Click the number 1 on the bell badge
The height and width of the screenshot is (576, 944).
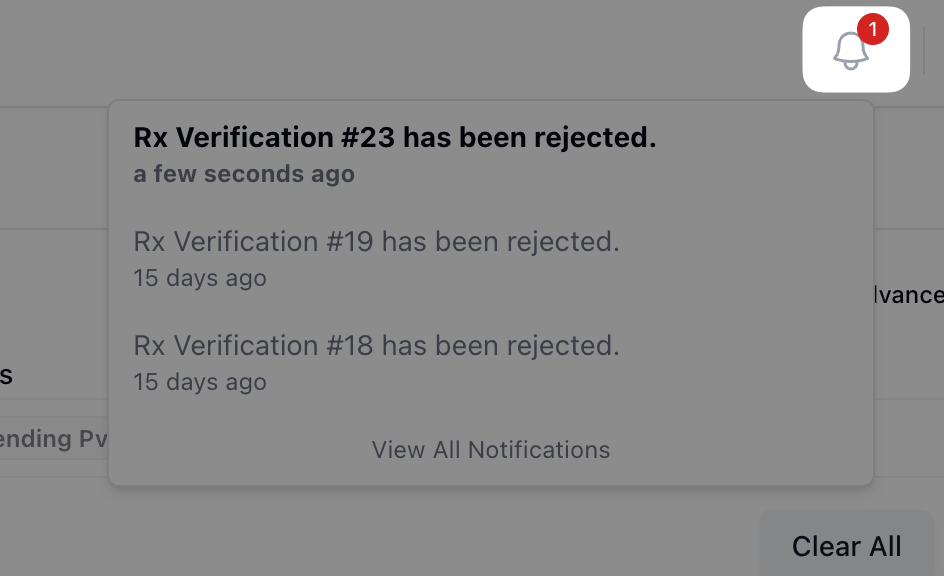(x=872, y=30)
